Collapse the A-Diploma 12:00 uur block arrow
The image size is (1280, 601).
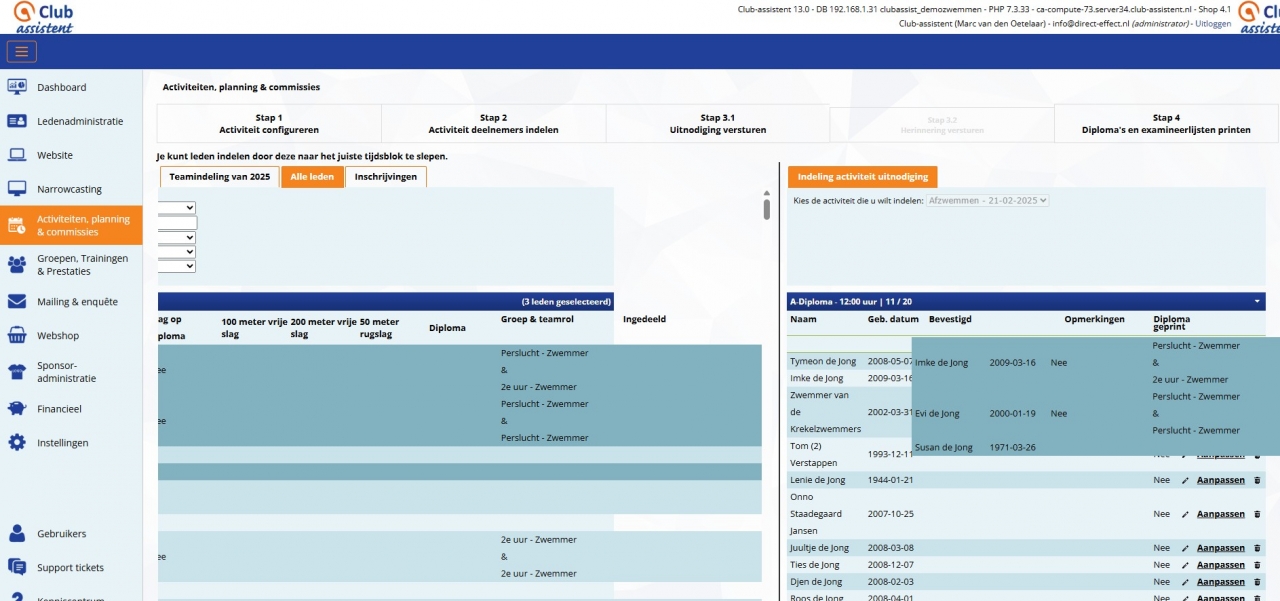click(x=1257, y=301)
